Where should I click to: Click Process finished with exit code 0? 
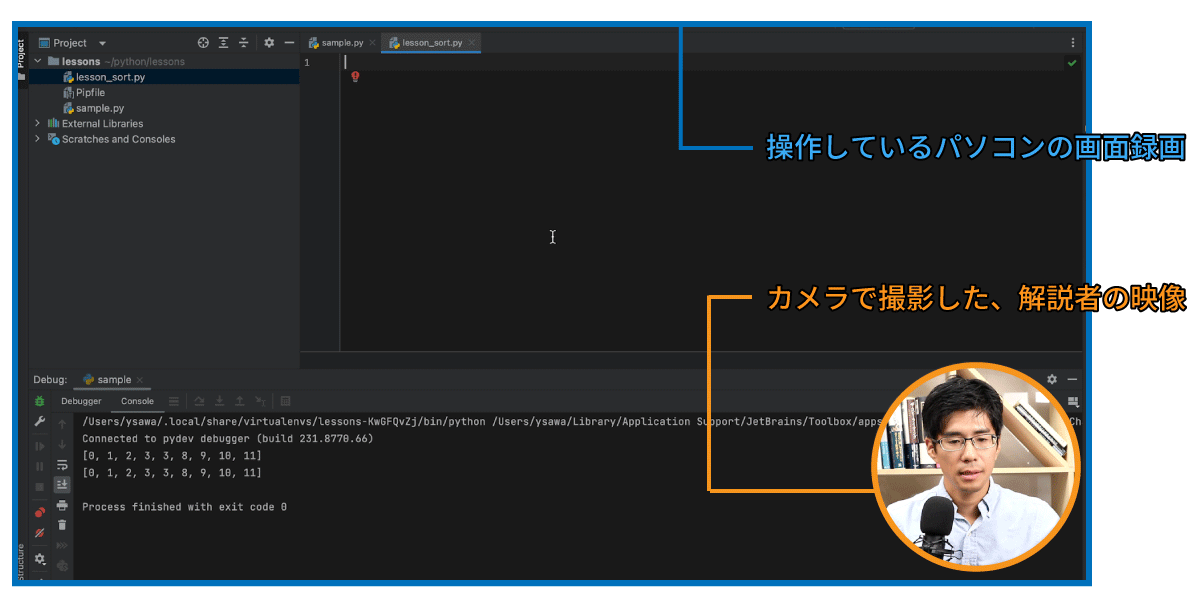tap(184, 507)
